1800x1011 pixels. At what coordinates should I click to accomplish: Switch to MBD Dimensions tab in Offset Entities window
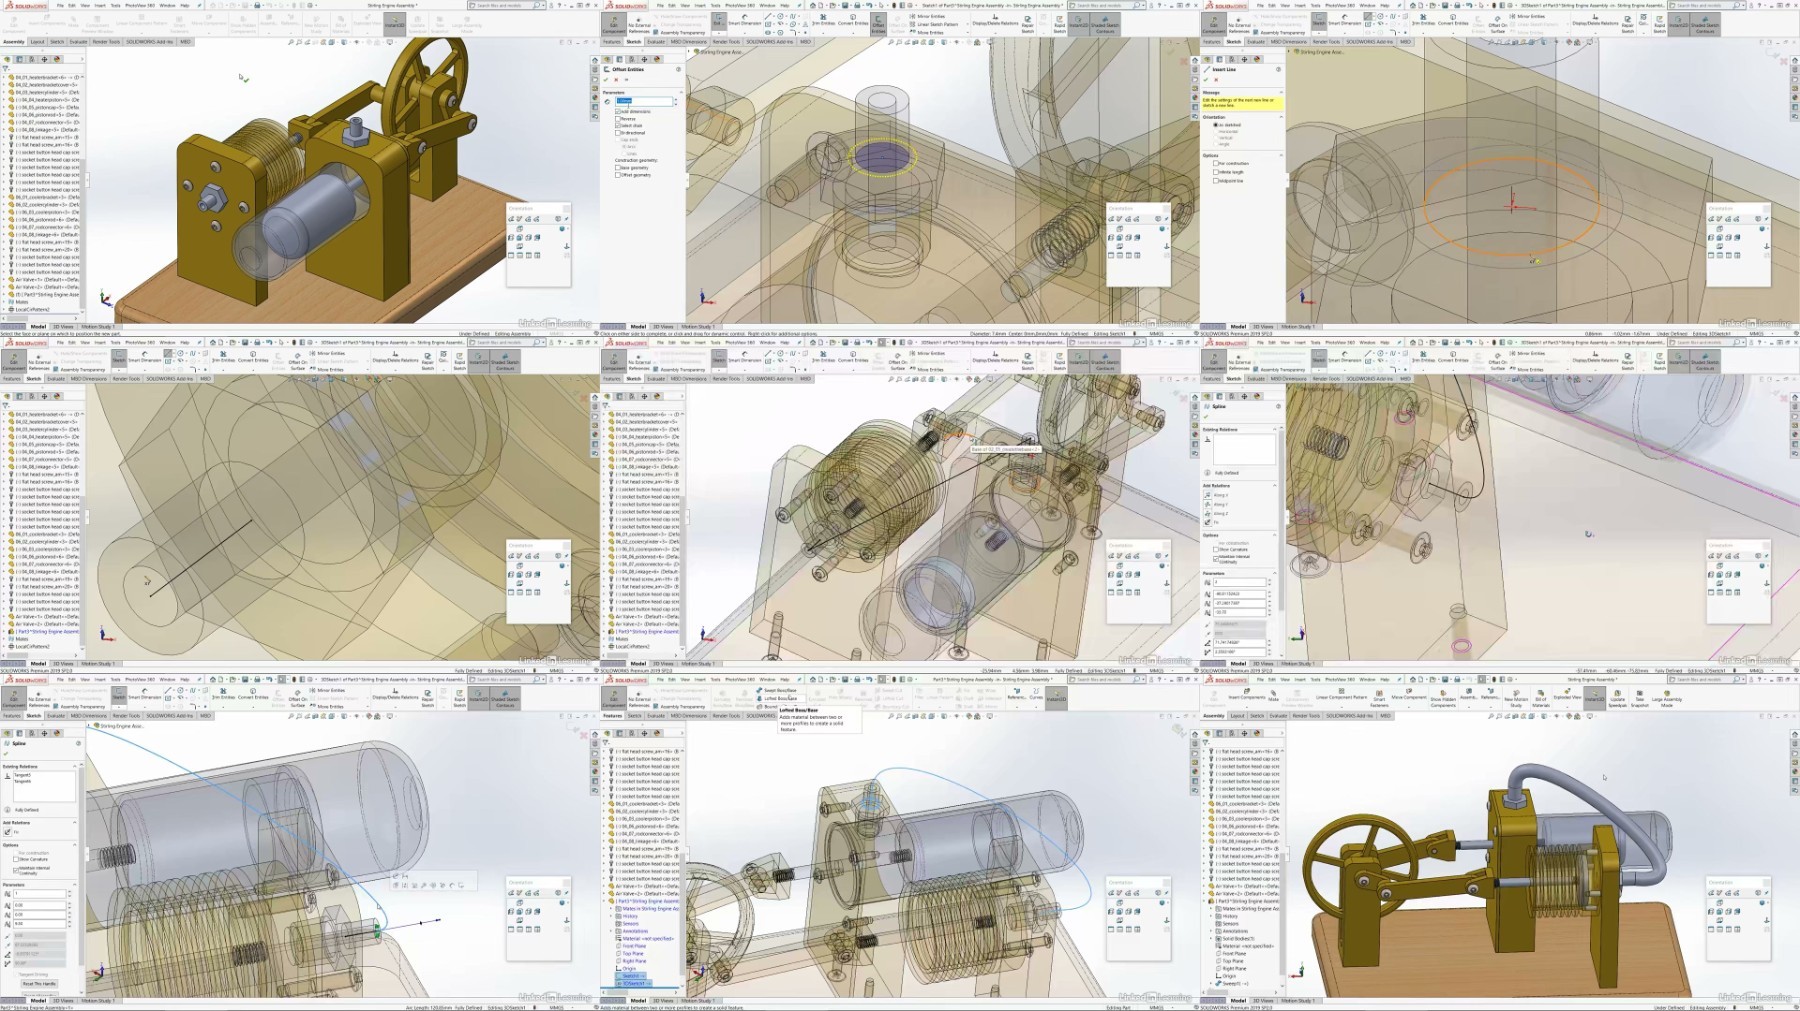click(x=688, y=42)
